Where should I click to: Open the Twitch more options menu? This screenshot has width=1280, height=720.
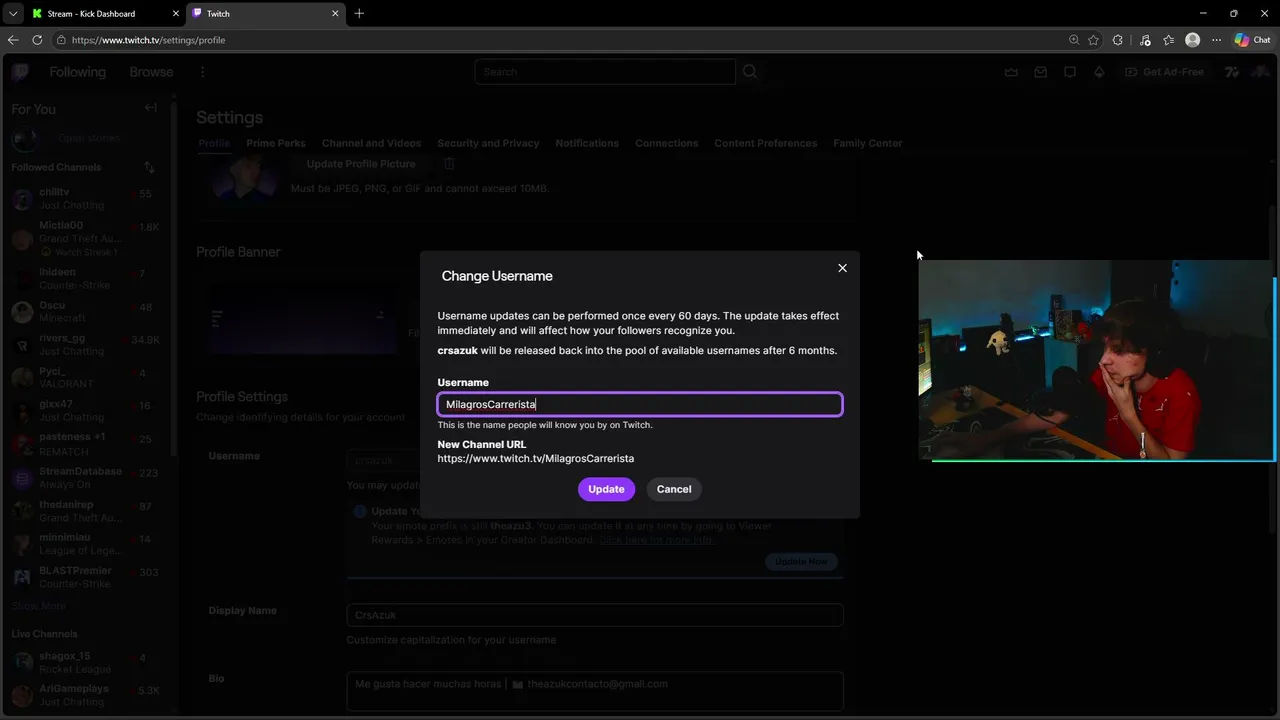pyautogui.click(x=202, y=72)
